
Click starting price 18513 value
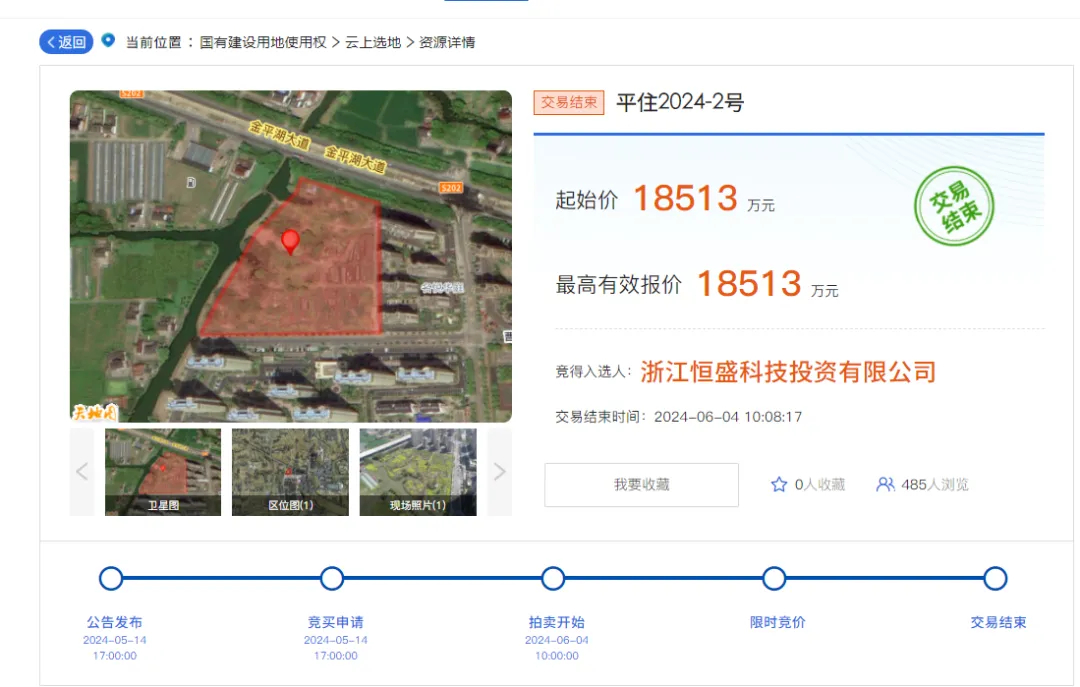685,198
